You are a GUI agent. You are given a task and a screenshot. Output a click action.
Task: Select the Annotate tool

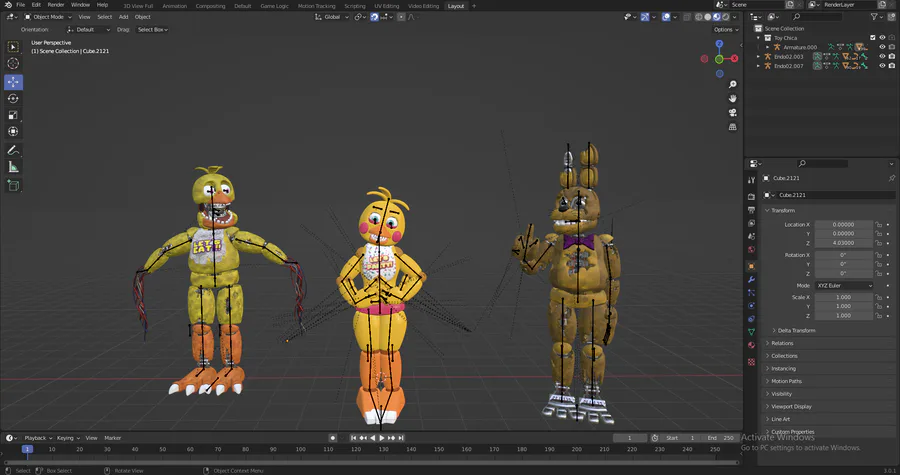[x=13, y=150]
